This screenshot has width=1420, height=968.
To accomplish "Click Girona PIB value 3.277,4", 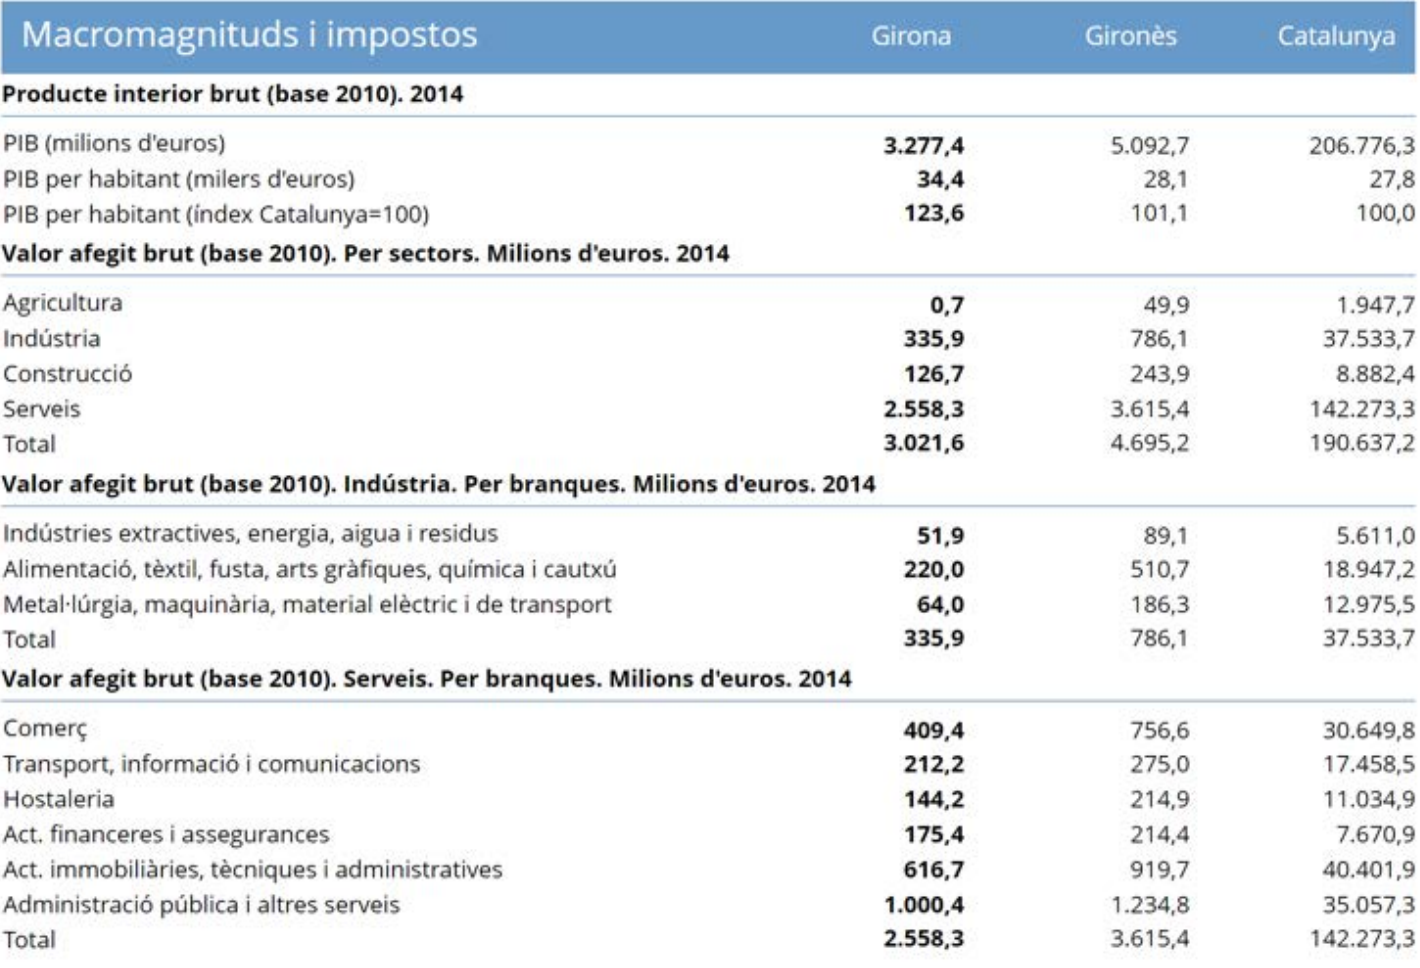I will tap(923, 146).
